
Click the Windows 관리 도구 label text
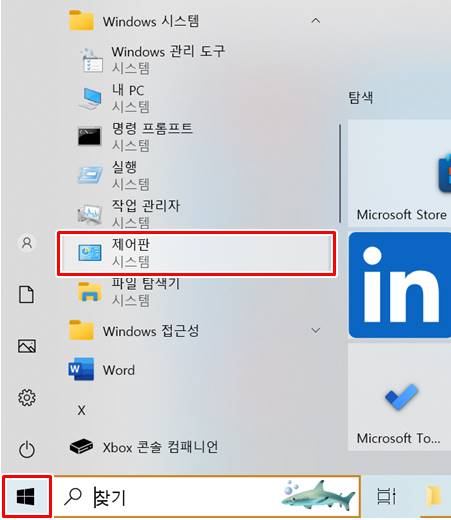[x=168, y=52]
